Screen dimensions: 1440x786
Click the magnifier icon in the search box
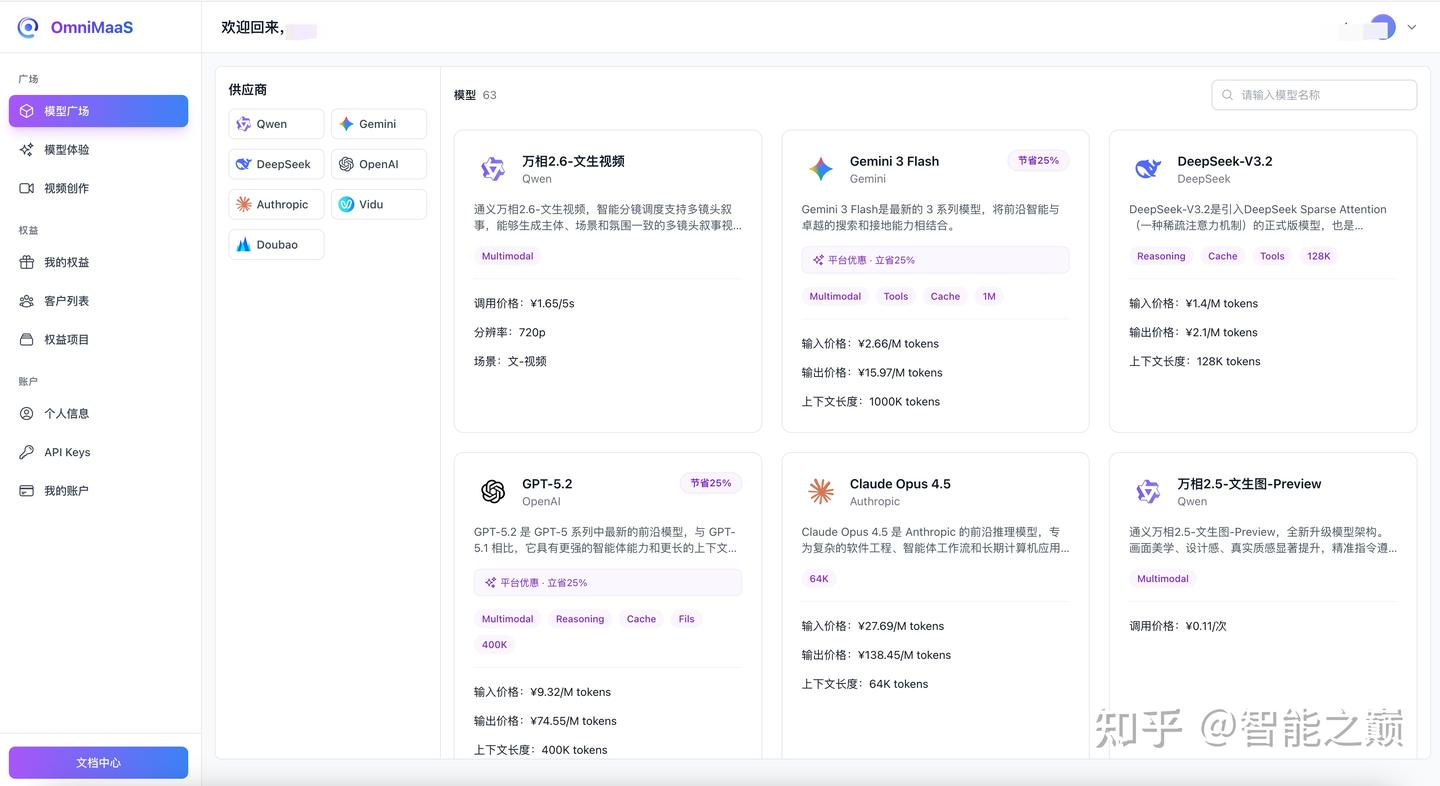pyautogui.click(x=1227, y=94)
